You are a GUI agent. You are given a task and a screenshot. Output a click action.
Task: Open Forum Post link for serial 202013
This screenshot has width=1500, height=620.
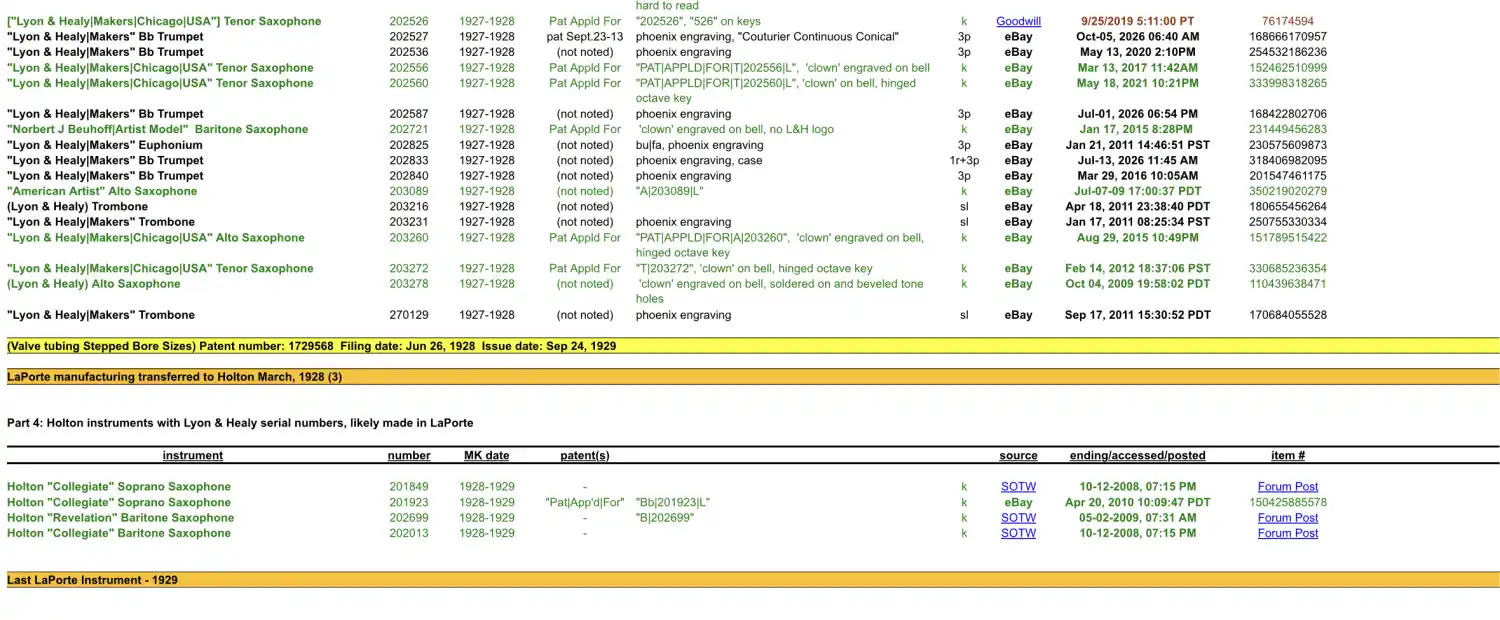1288,534
